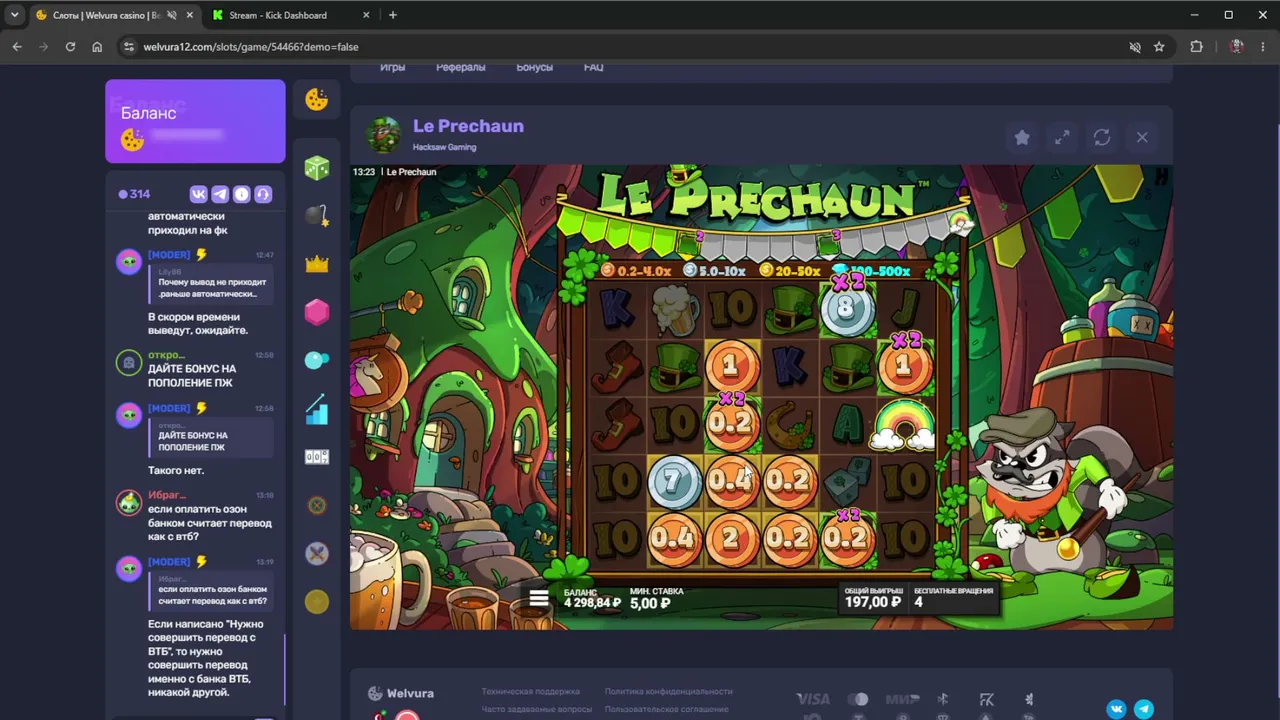The height and width of the screenshot is (720, 1280).
Task: Click the message "В скором времени выведут, ожидайте."
Action: (198, 323)
